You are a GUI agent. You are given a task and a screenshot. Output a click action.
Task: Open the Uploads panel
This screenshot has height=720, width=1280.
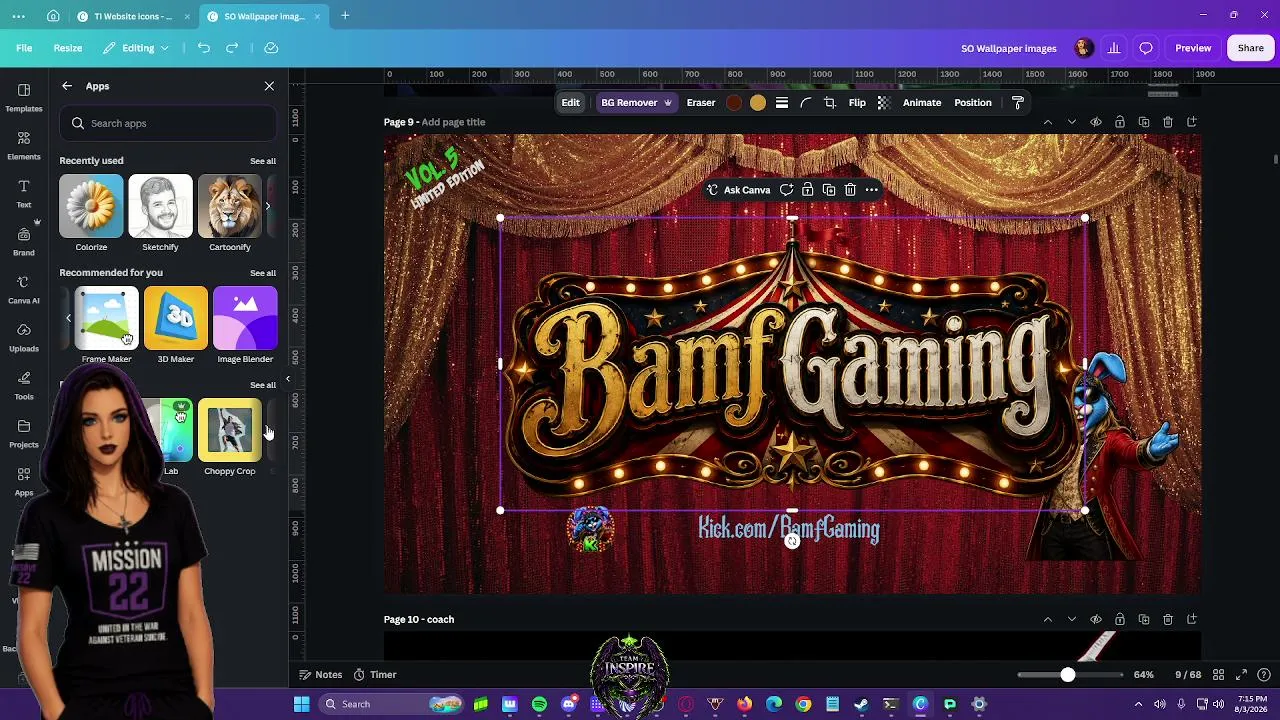[24, 336]
